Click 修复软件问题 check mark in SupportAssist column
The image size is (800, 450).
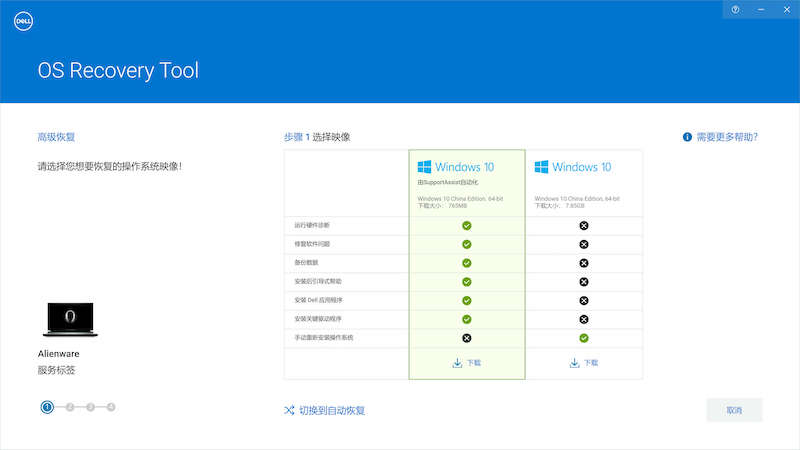tap(467, 244)
